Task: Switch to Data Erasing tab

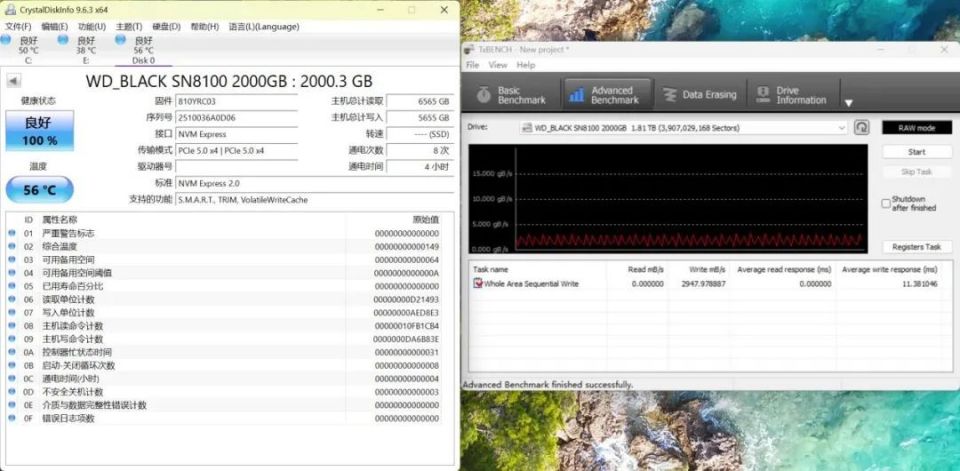Action: coord(700,95)
